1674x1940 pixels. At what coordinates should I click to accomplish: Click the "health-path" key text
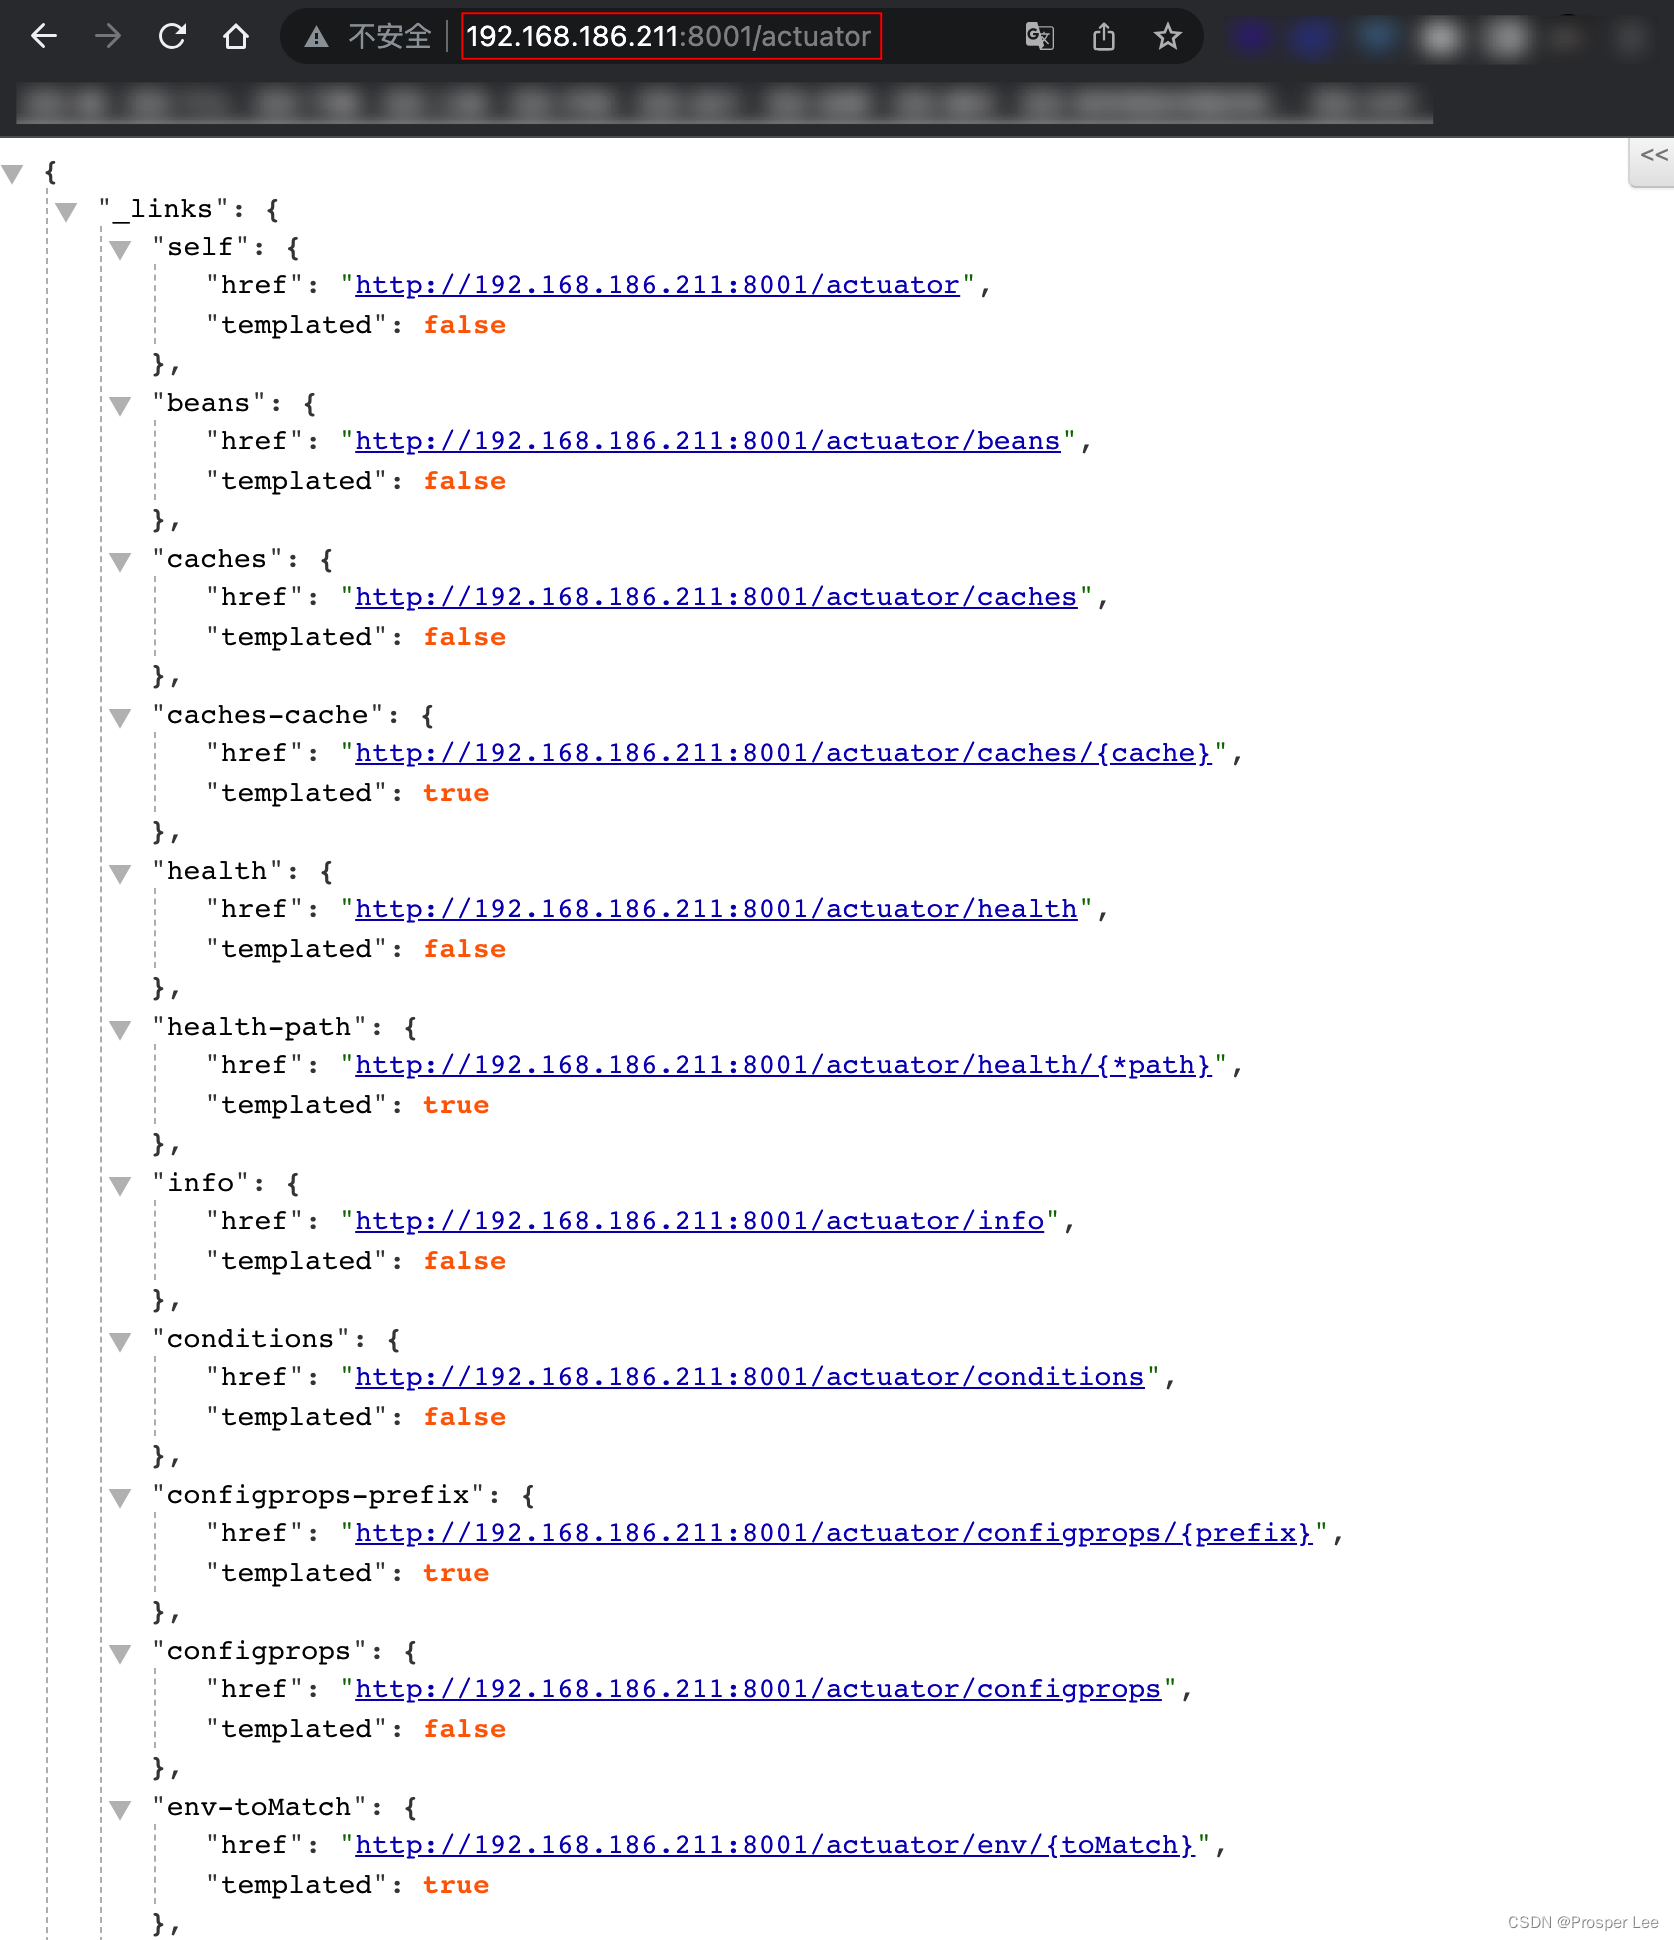point(259,1027)
